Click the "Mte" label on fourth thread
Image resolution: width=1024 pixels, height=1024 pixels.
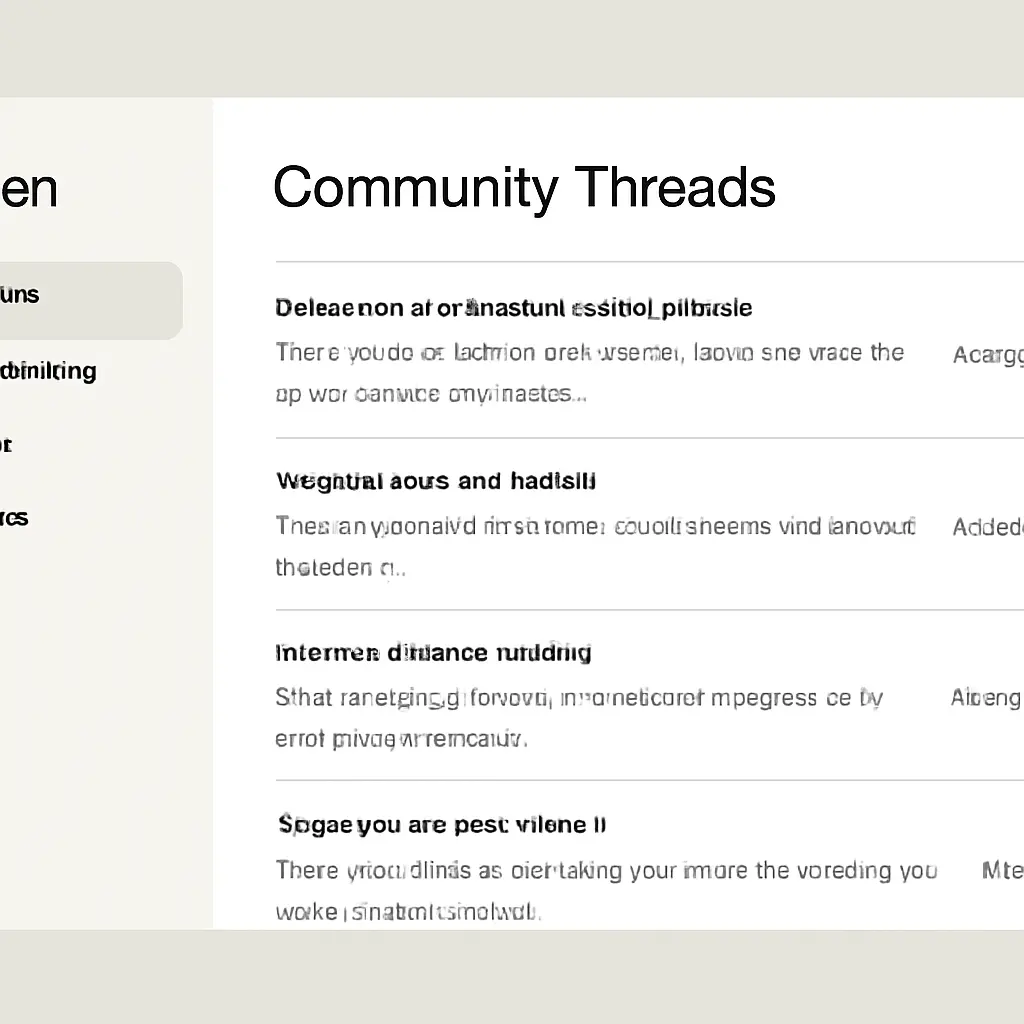pyautogui.click(x=1002, y=871)
